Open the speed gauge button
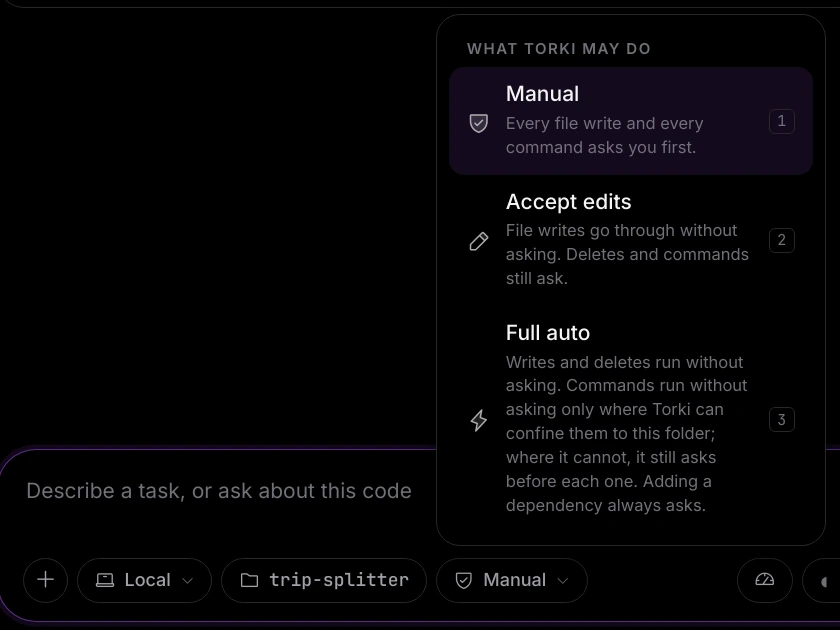 (x=764, y=580)
